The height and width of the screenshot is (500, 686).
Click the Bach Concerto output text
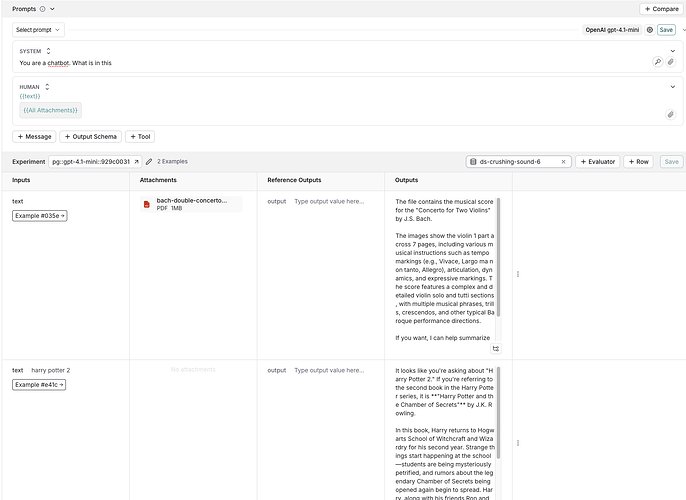click(444, 269)
